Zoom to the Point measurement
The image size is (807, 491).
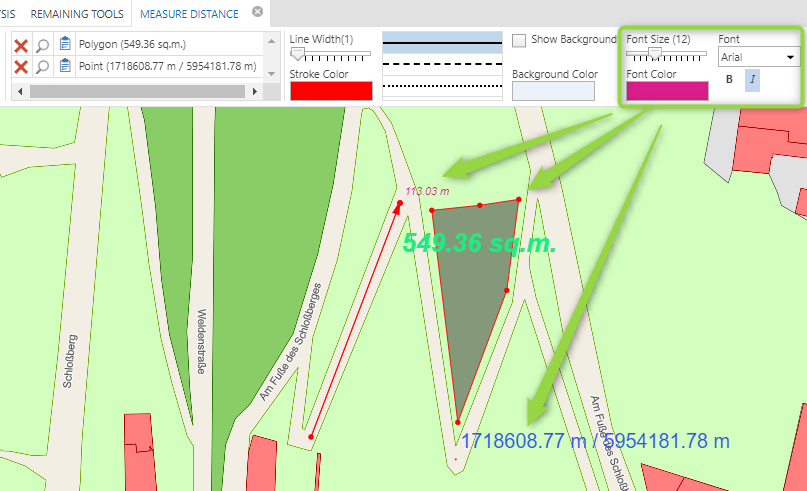43,67
